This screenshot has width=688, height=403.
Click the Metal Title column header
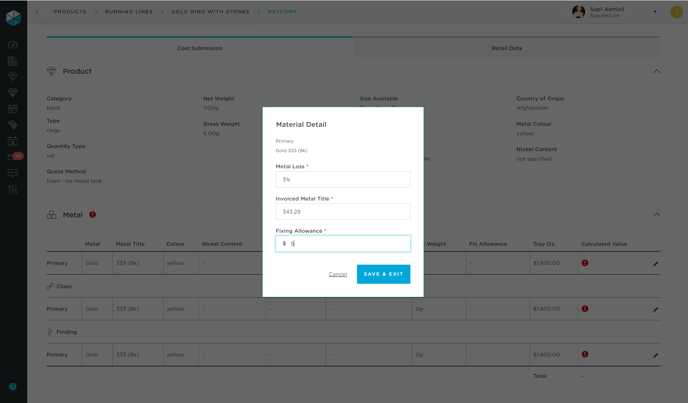pyautogui.click(x=130, y=244)
